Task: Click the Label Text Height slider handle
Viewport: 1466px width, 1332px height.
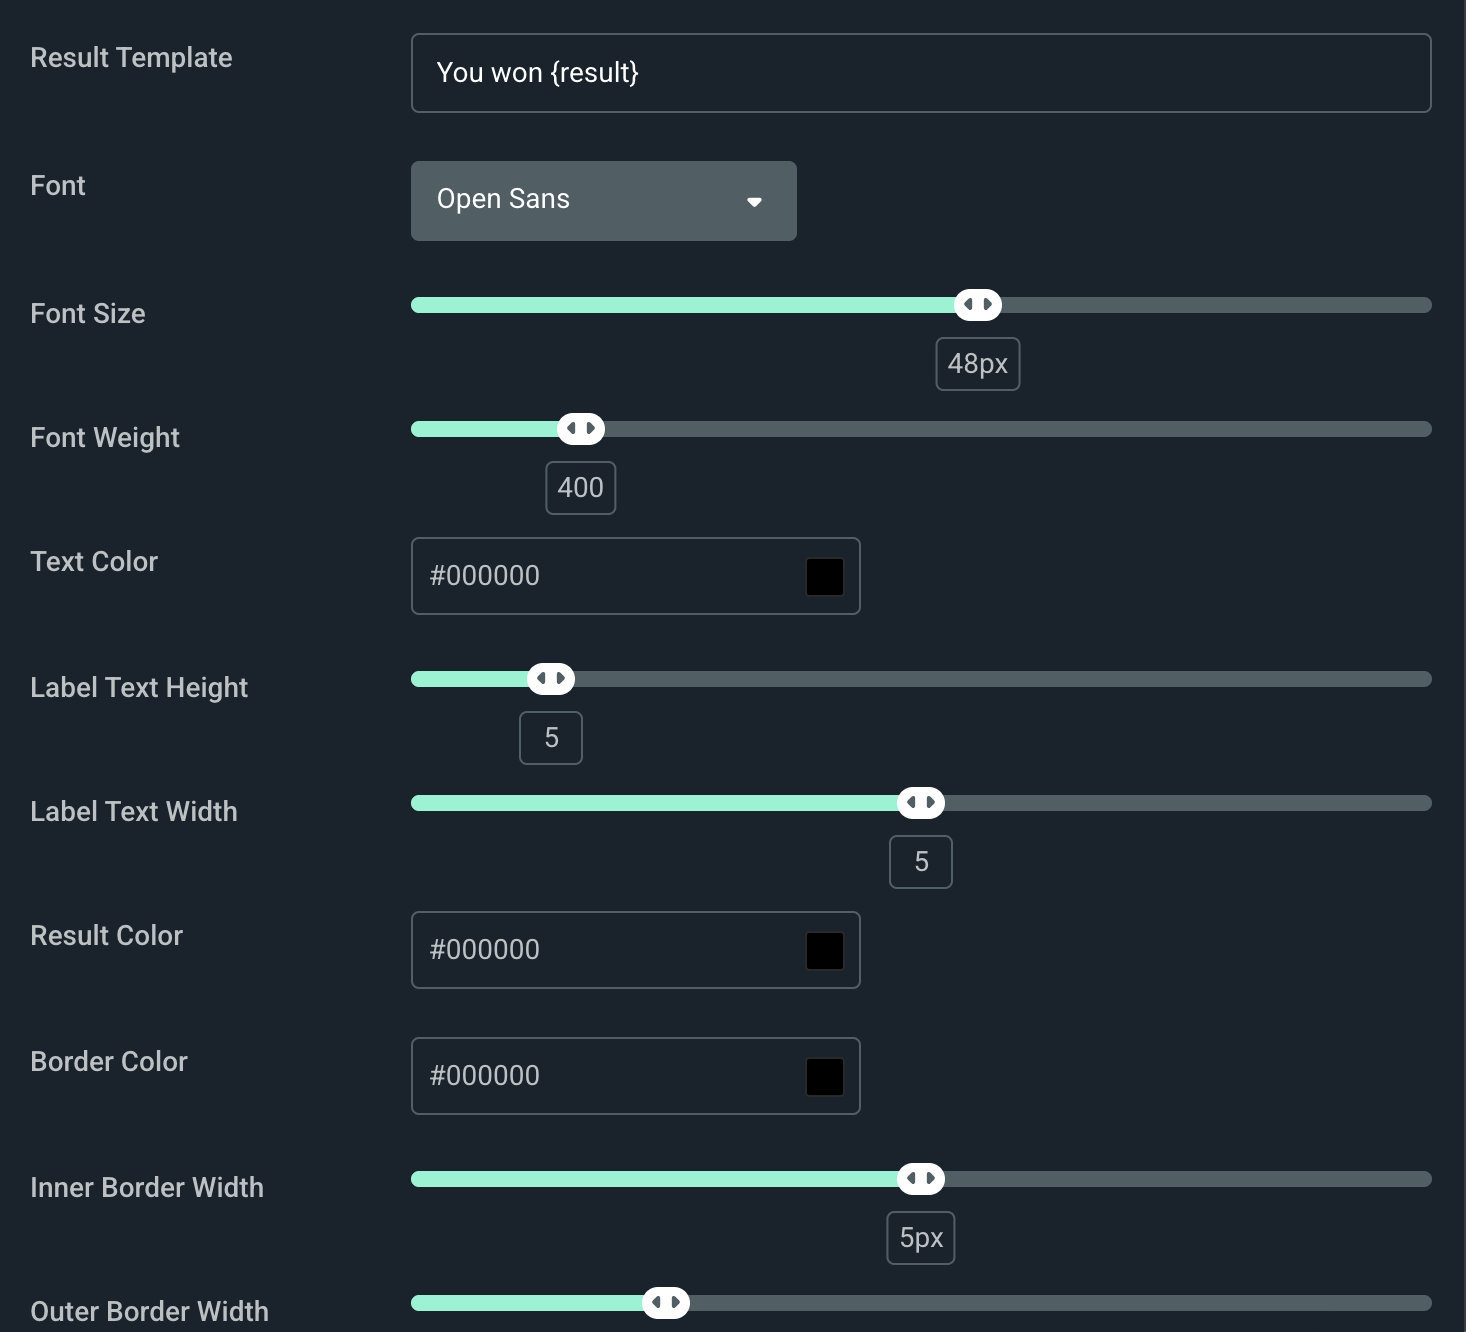Action: click(x=551, y=678)
